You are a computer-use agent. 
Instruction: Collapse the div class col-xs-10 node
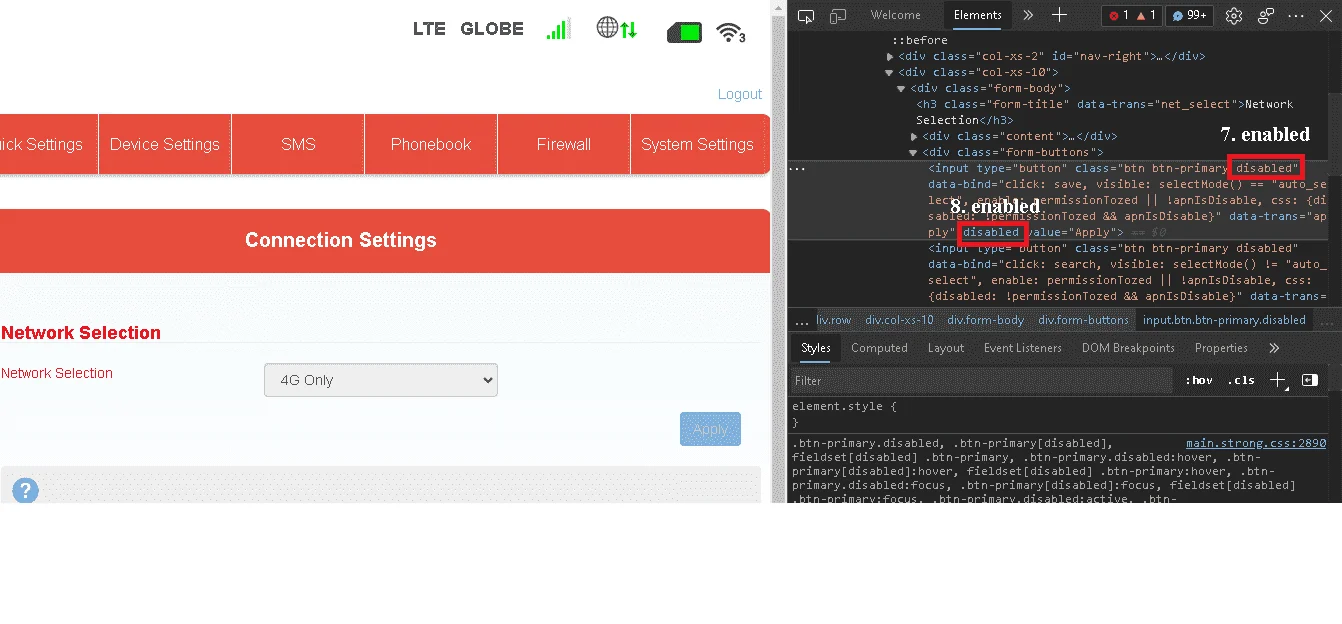[x=890, y=72]
